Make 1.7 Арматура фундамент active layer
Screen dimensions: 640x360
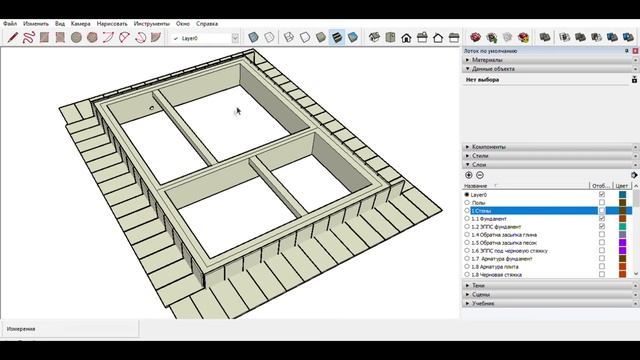point(467,258)
